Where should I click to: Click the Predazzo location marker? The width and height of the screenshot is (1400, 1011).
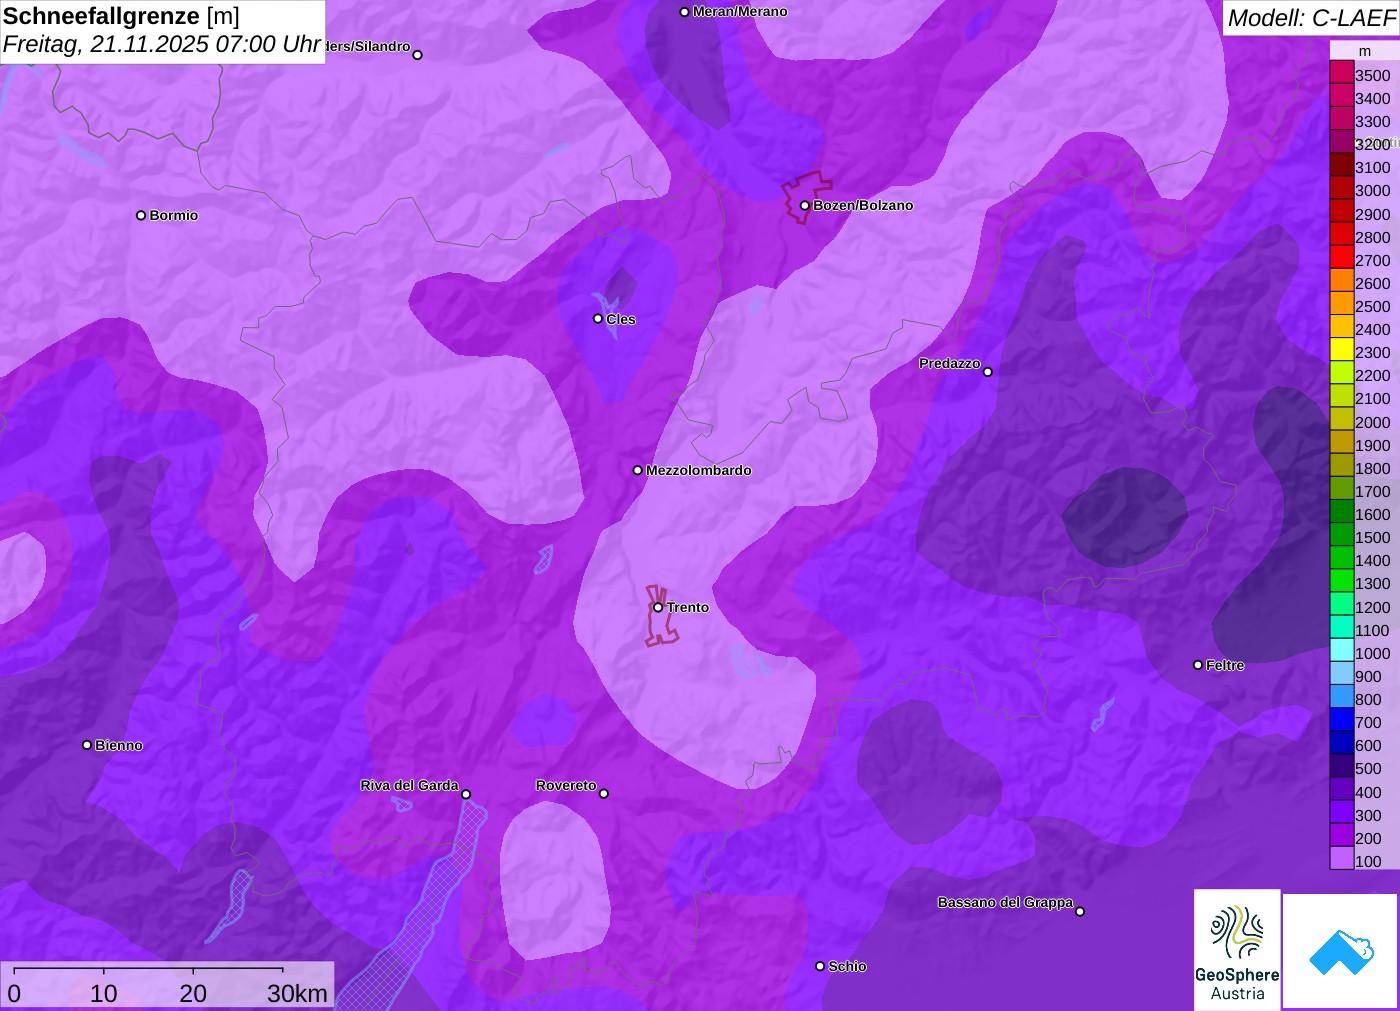(988, 372)
